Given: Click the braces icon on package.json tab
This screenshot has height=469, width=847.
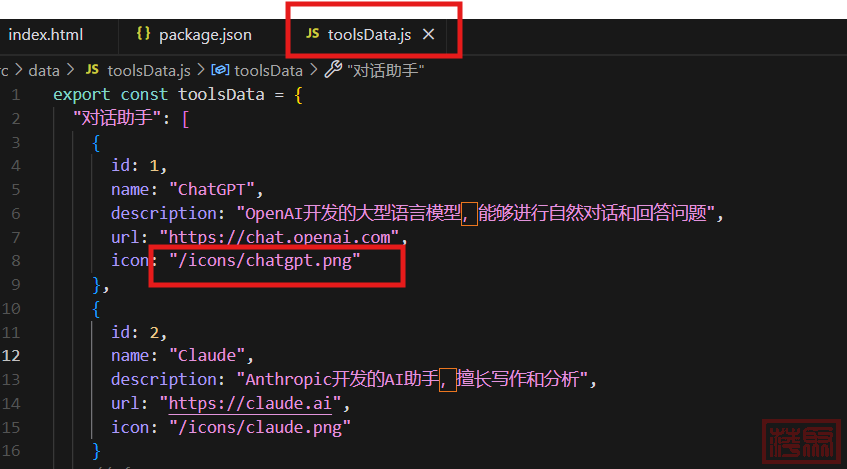Looking at the screenshot, I should click(x=143, y=34).
